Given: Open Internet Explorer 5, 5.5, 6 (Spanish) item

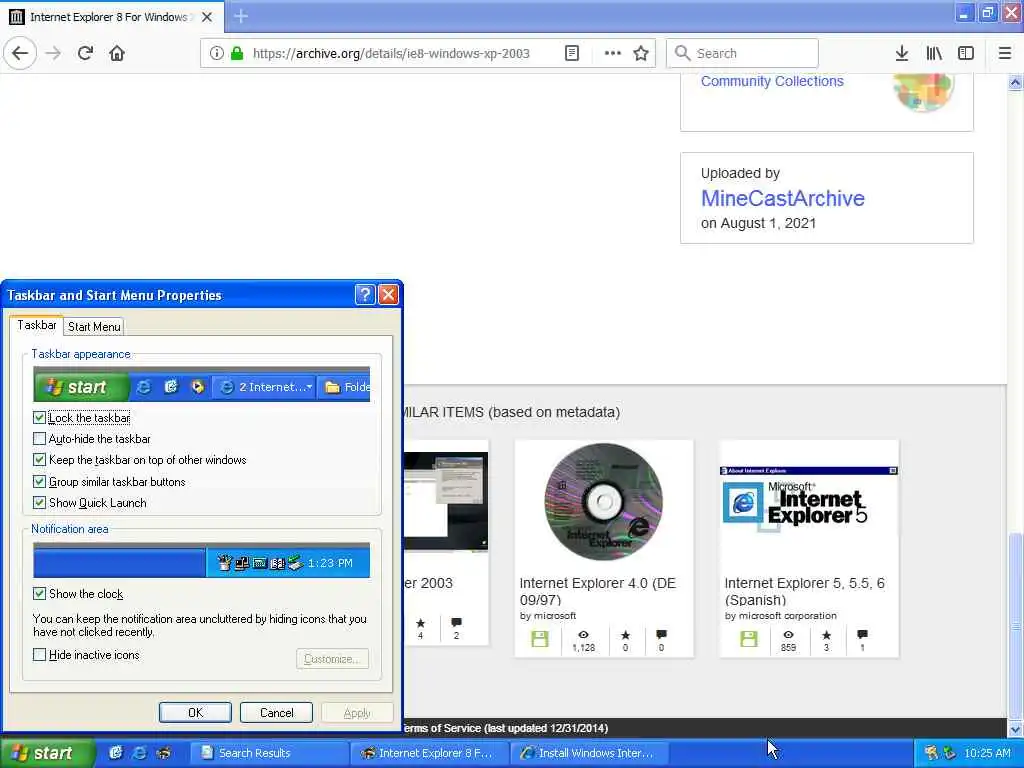Looking at the screenshot, I should pyautogui.click(x=805, y=591).
